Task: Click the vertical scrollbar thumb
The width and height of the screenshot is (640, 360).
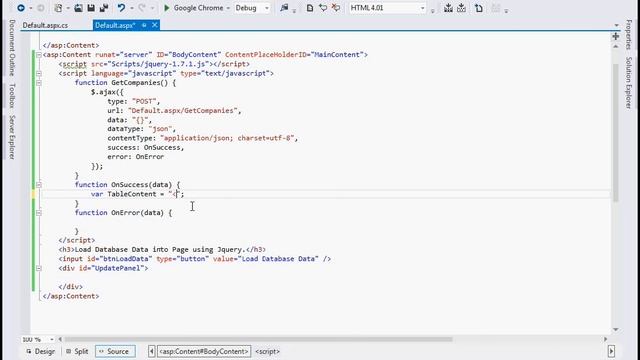Action: click(x=616, y=132)
